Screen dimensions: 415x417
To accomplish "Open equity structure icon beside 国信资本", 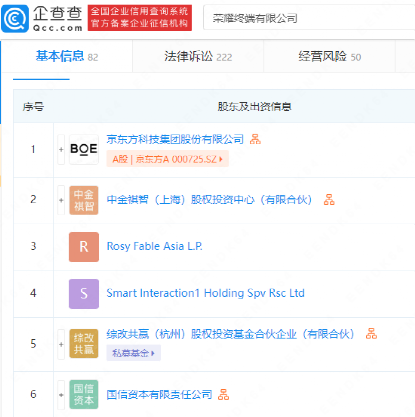I will click(223, 394).
